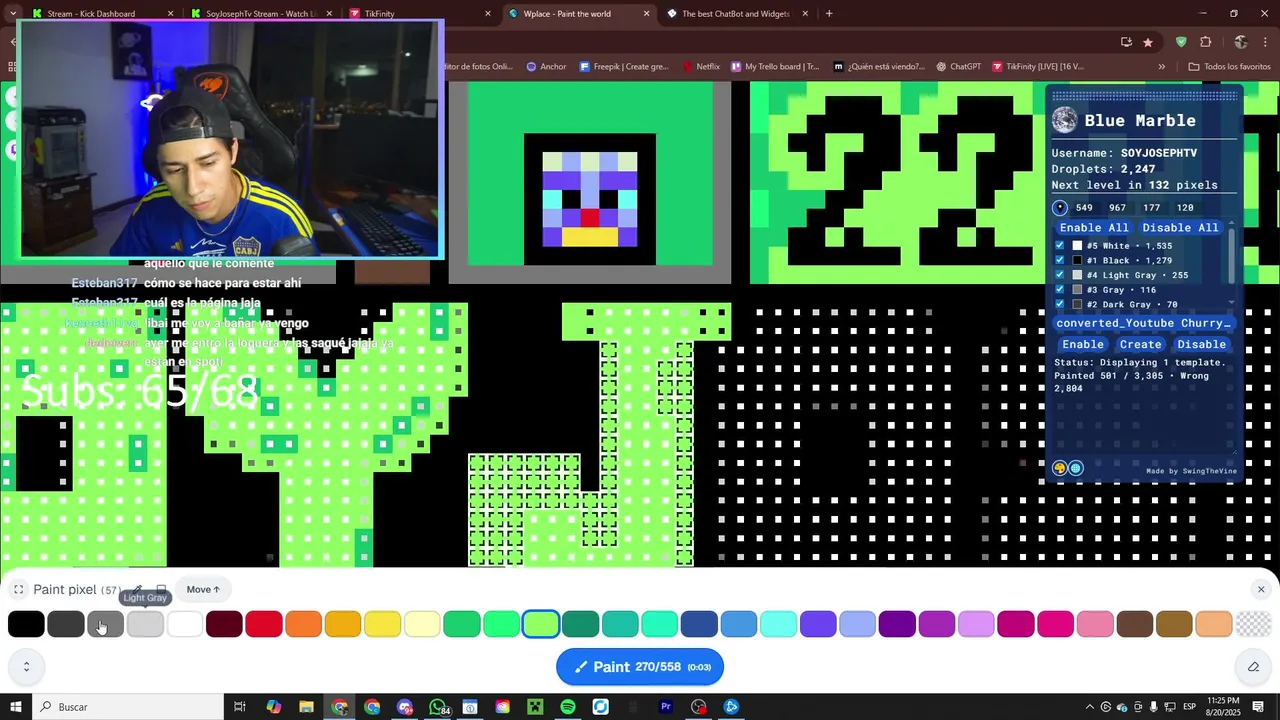
Task: Click the Disable template button
Action: pos(1201,344)
